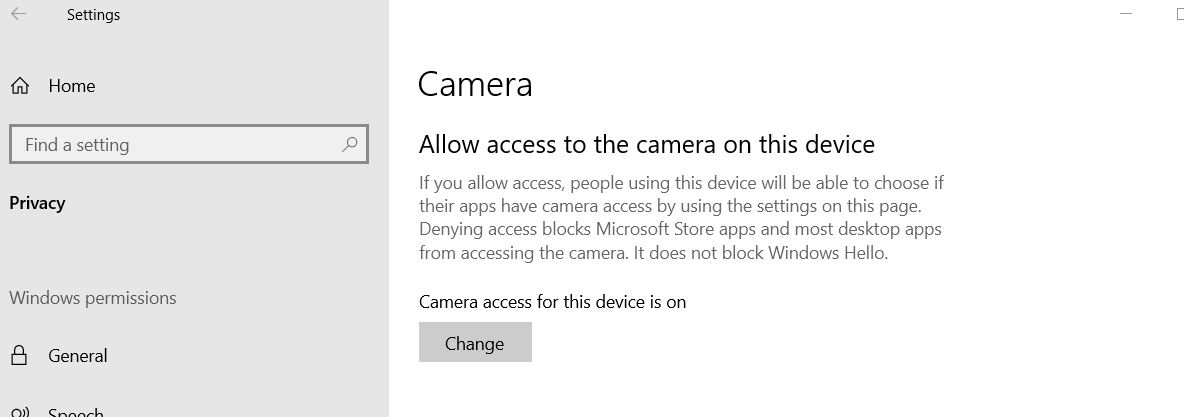Image resolution: width=1184 pixels, height=417 pixels.
Task: Click the Settings window title text
Action: tap(93, 14)
